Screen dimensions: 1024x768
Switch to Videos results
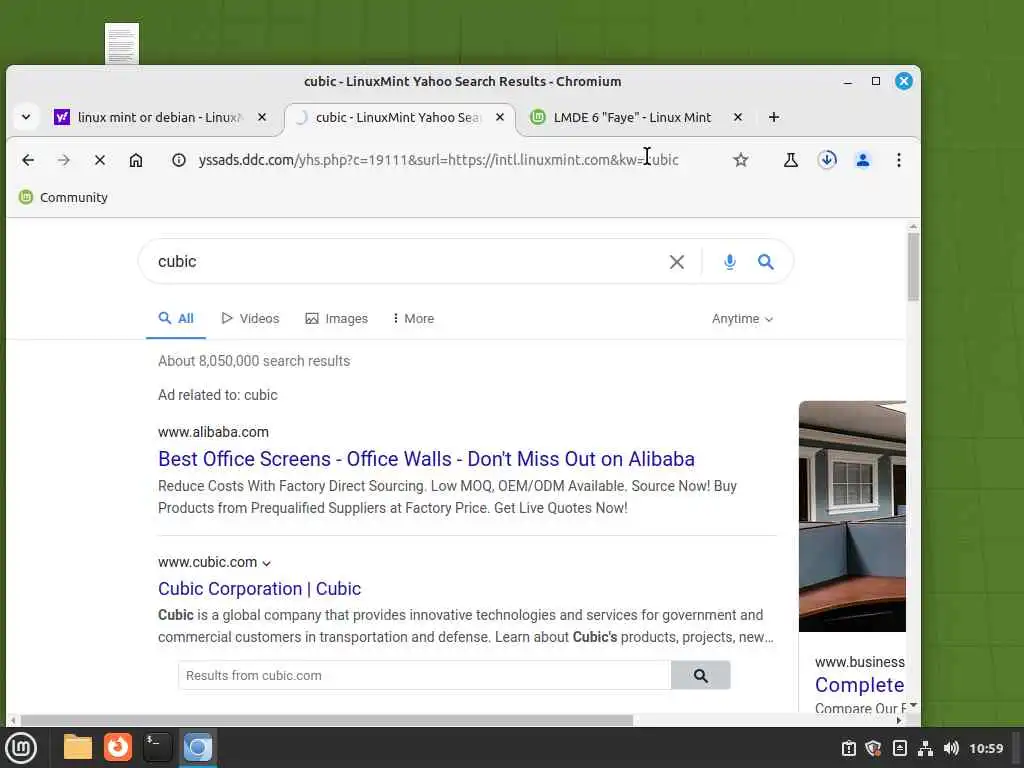(250, 319)
